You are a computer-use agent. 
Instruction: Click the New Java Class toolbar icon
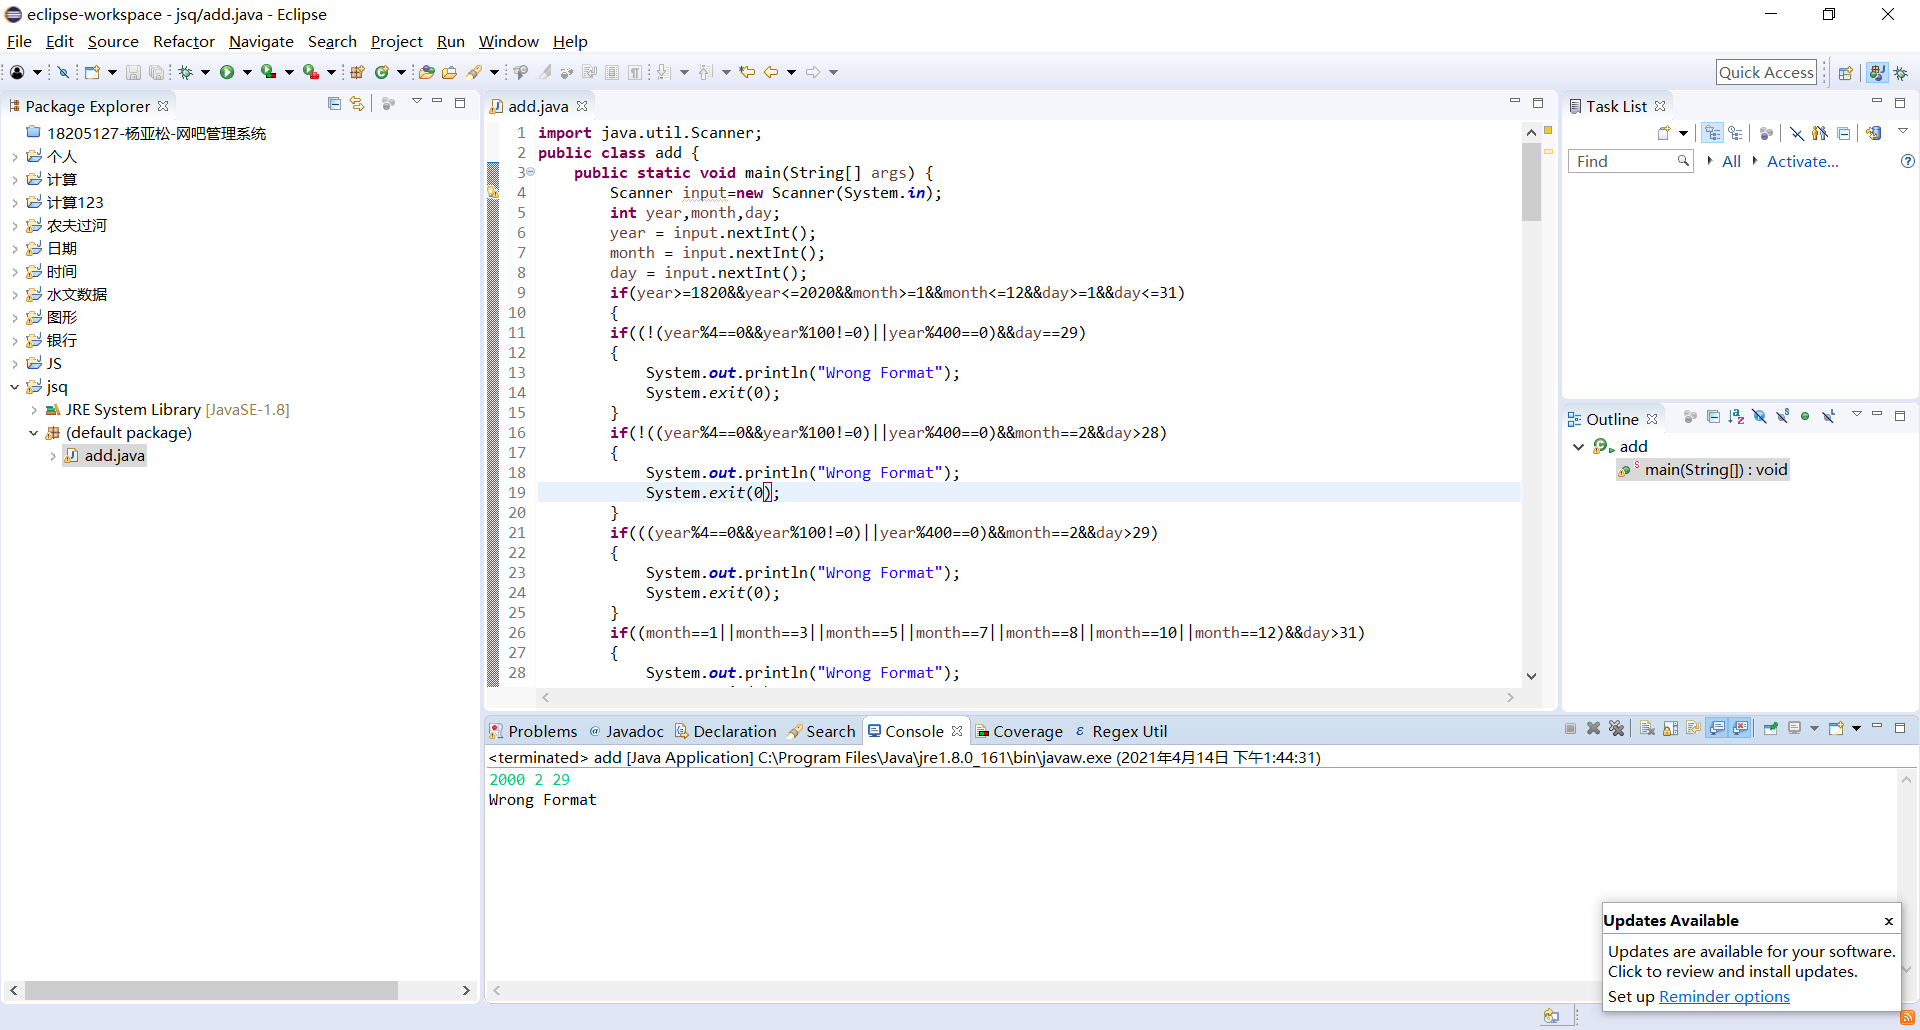(x=381, y=72)
